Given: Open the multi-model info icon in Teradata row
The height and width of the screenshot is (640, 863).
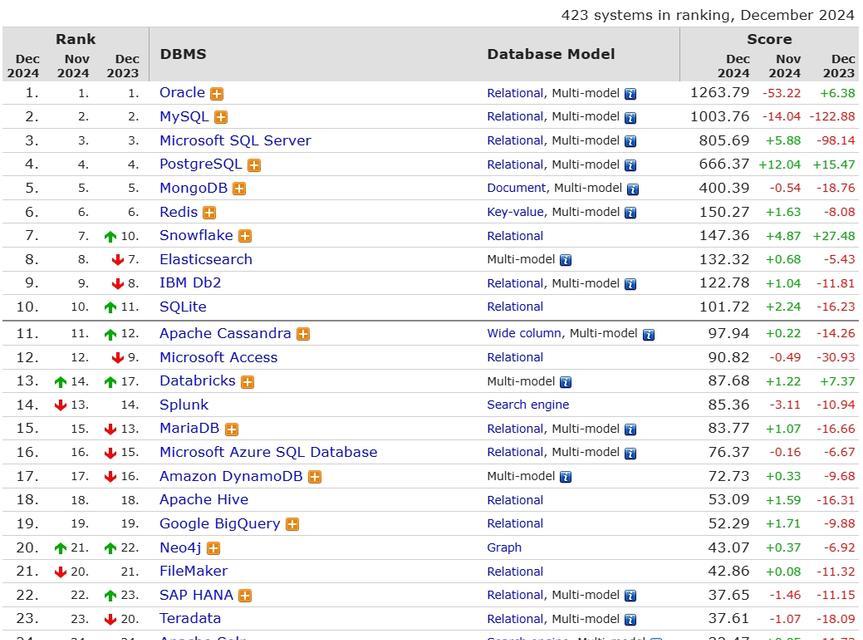Looking at the screenshot, I should point(631,620).
